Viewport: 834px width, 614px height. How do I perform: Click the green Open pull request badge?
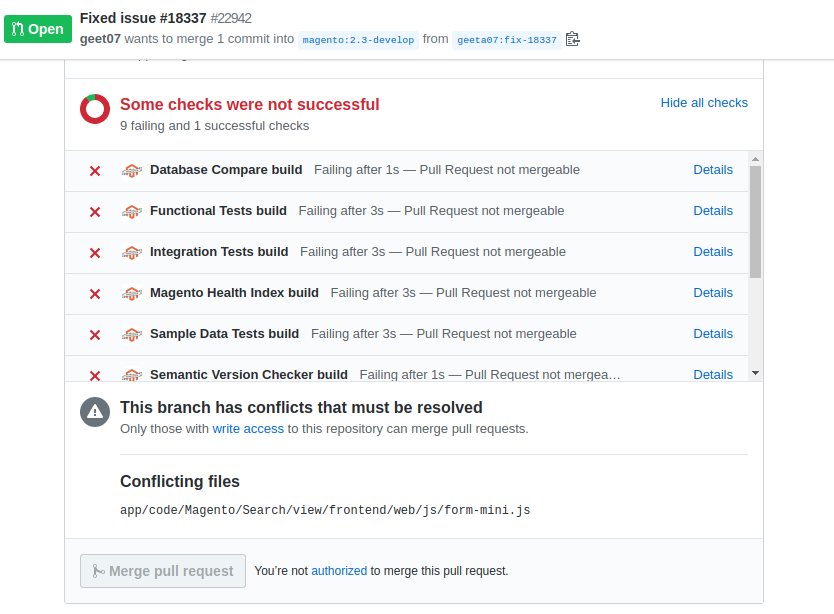[38, 29]
